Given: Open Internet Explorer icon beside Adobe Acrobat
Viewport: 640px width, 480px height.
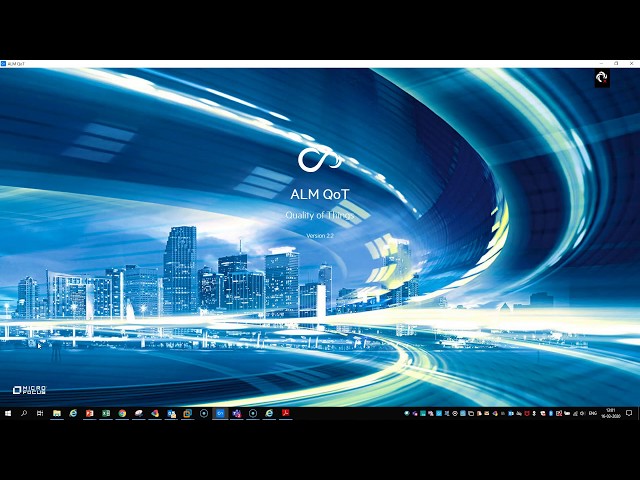Looking at the screenshot, I should click(x=269, y=413).
